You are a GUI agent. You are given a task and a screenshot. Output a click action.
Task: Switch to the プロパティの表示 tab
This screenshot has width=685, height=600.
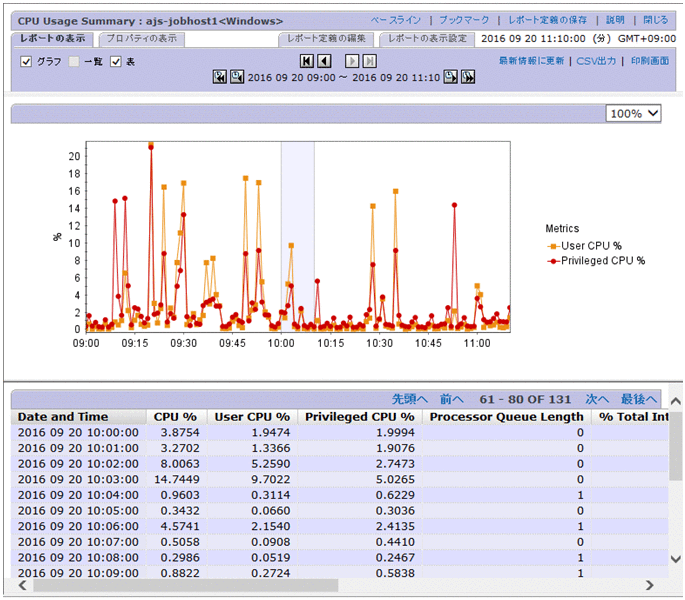coord(140,39)
